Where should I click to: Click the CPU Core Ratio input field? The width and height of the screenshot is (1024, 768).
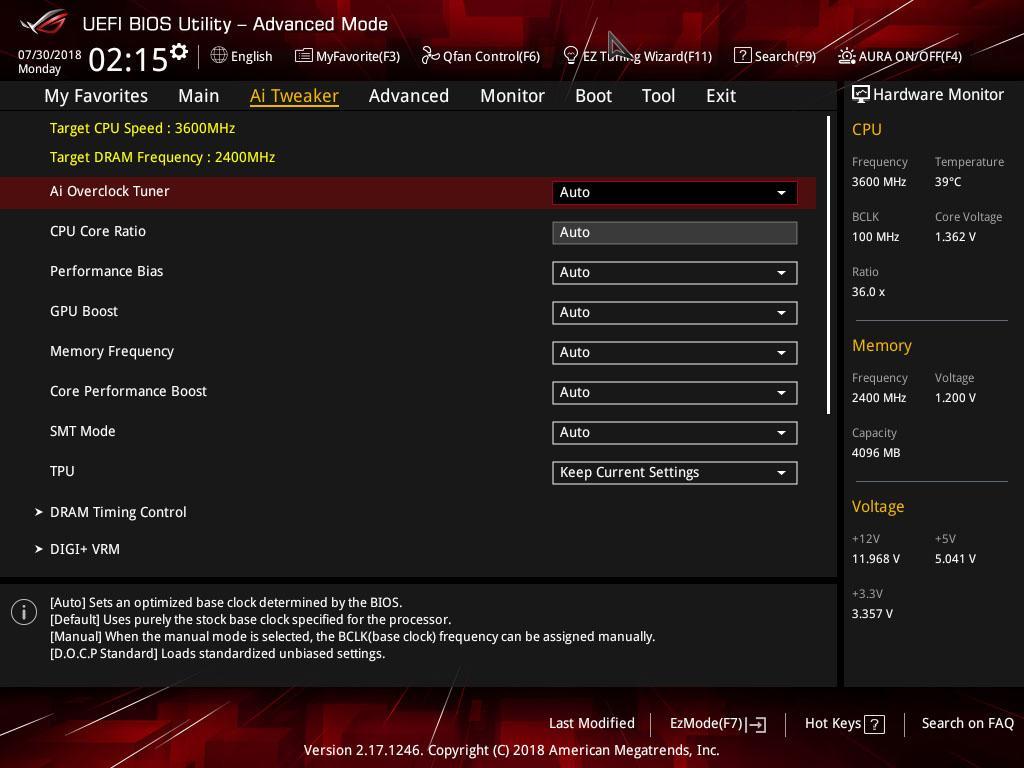coord(675,232)
